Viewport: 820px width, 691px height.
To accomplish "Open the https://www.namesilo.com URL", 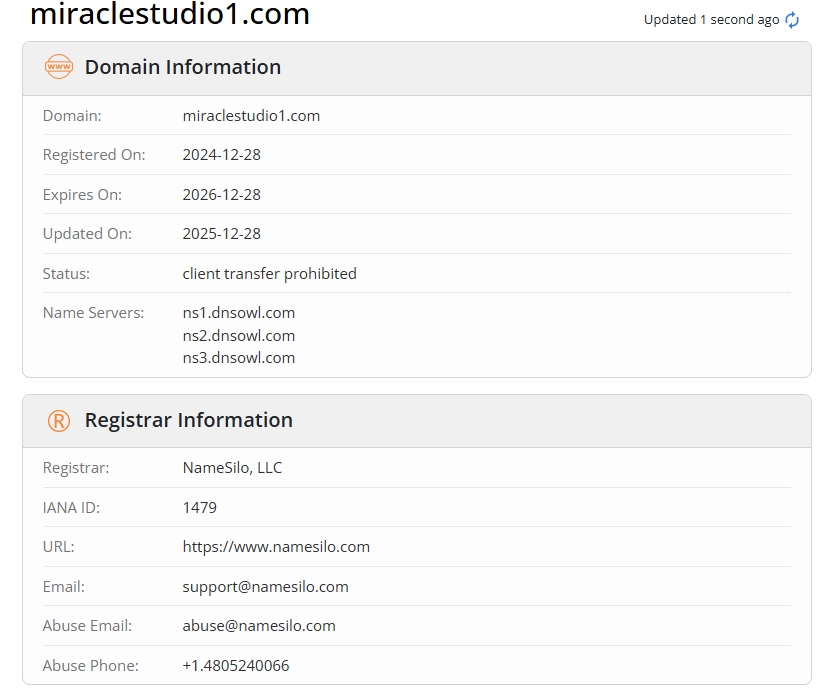I will tap(276, 547).
